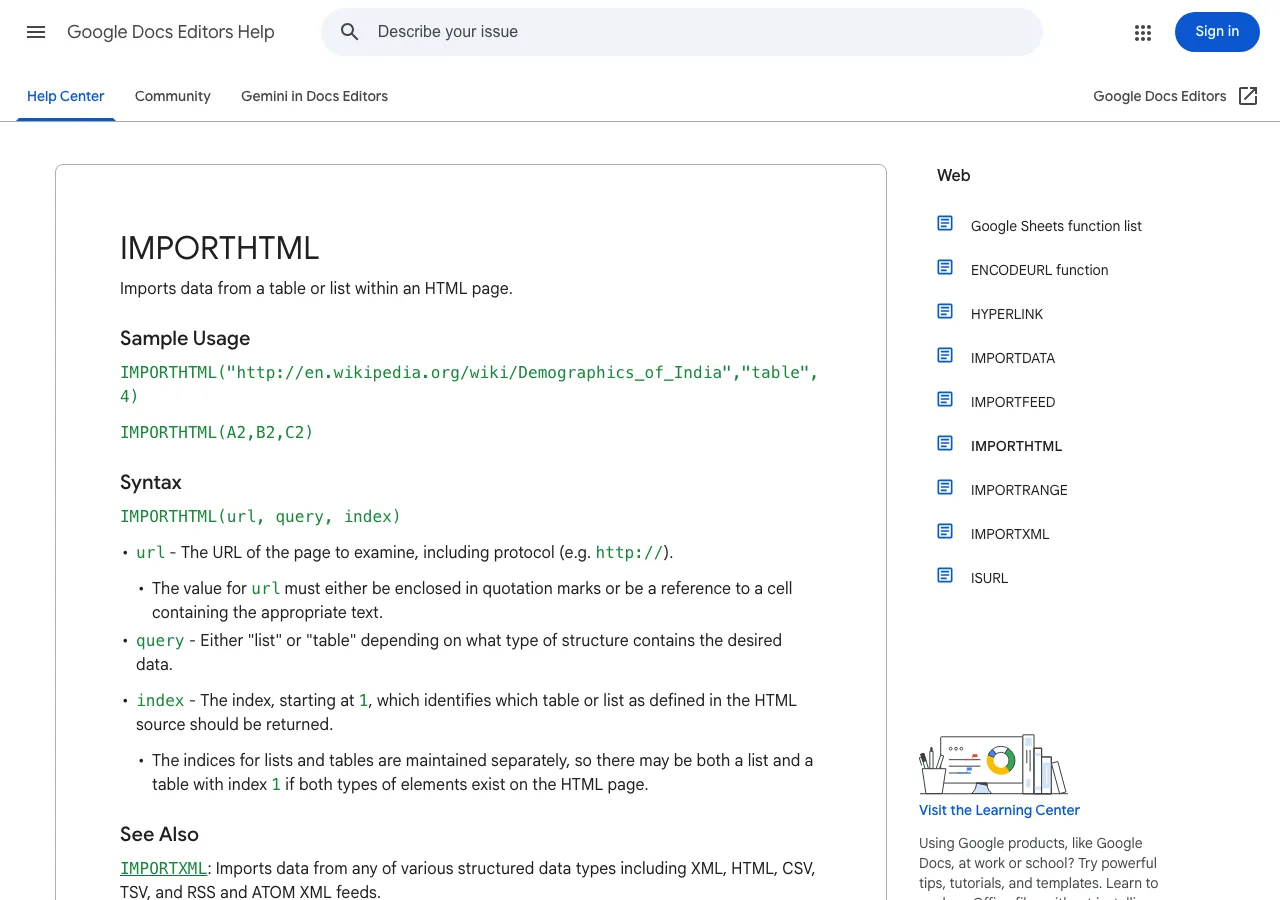Click the 'Imports data from a table' description

tap(316, 288)
